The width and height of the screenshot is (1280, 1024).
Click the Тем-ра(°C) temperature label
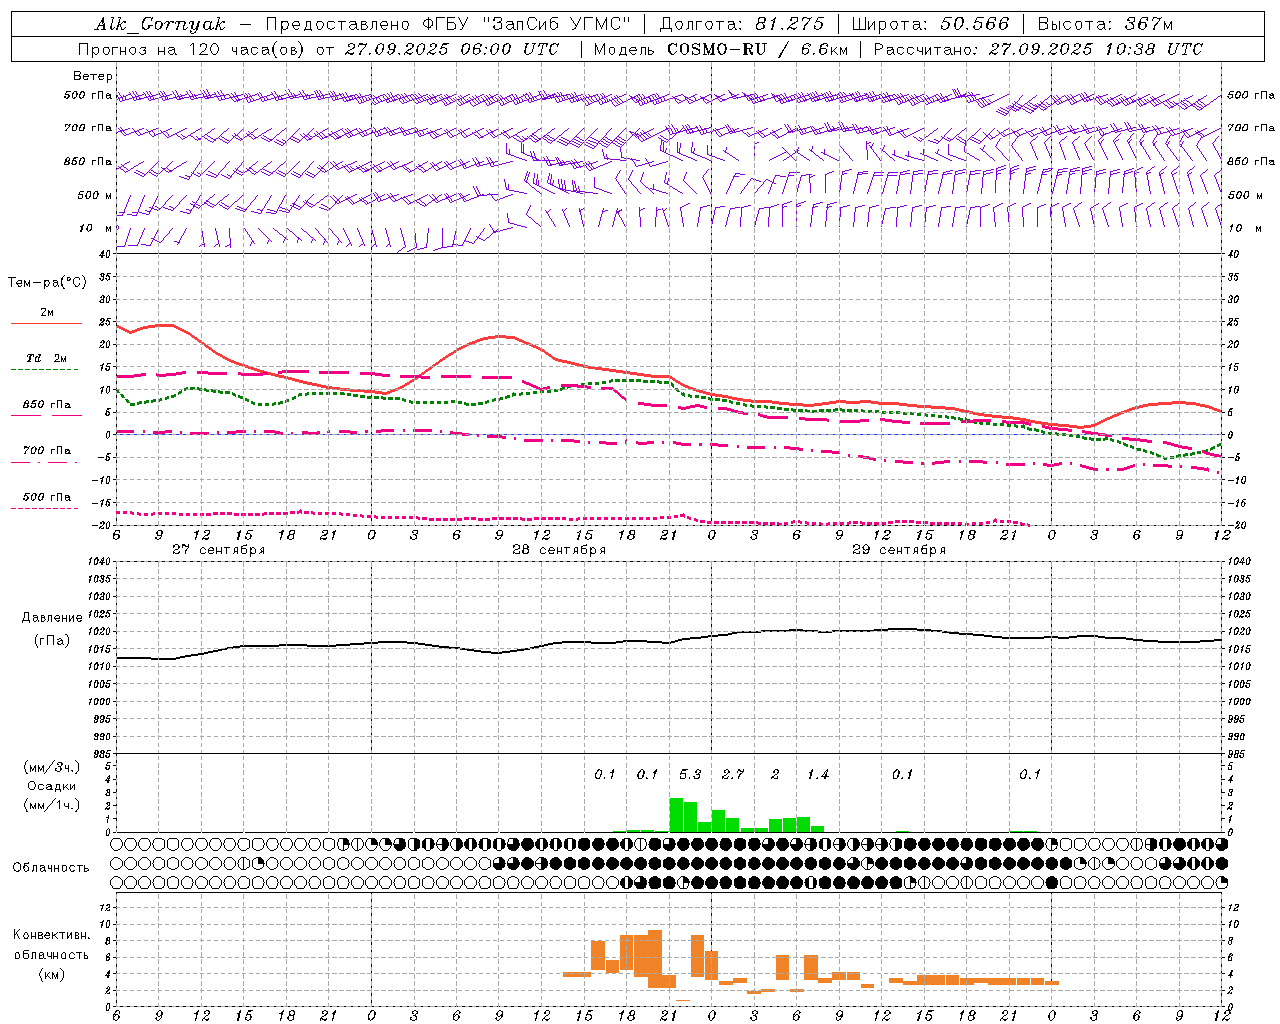47,283
